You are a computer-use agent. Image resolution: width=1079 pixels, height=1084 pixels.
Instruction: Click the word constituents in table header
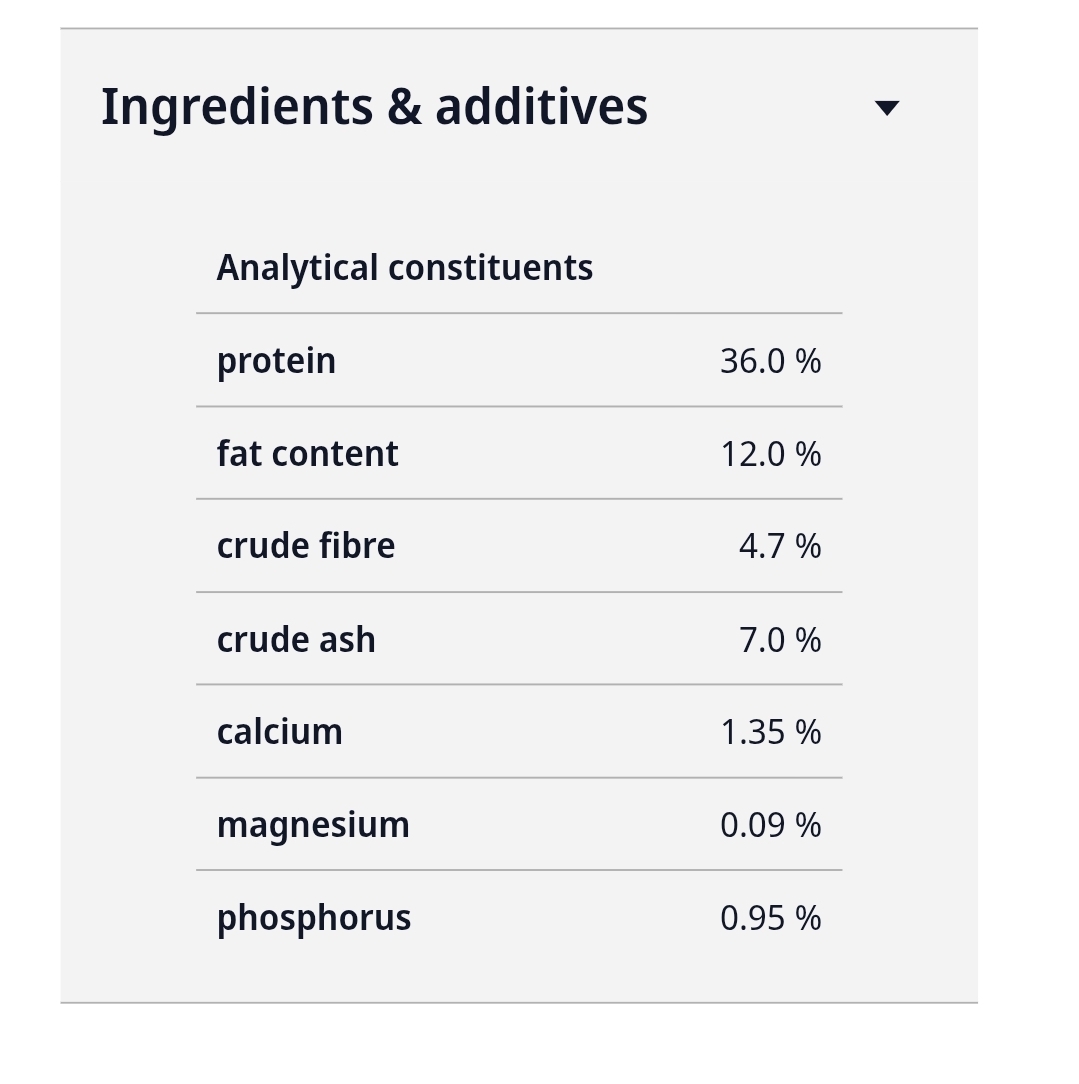pos(490,268)
